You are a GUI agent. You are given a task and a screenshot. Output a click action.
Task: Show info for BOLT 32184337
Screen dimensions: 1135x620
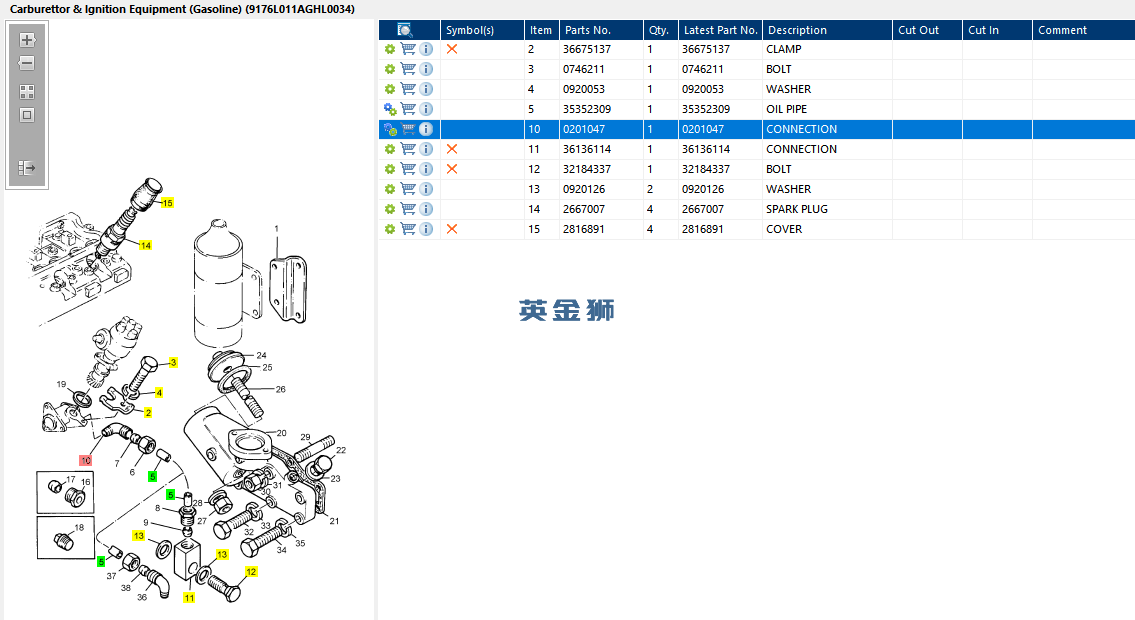point(426,169)
